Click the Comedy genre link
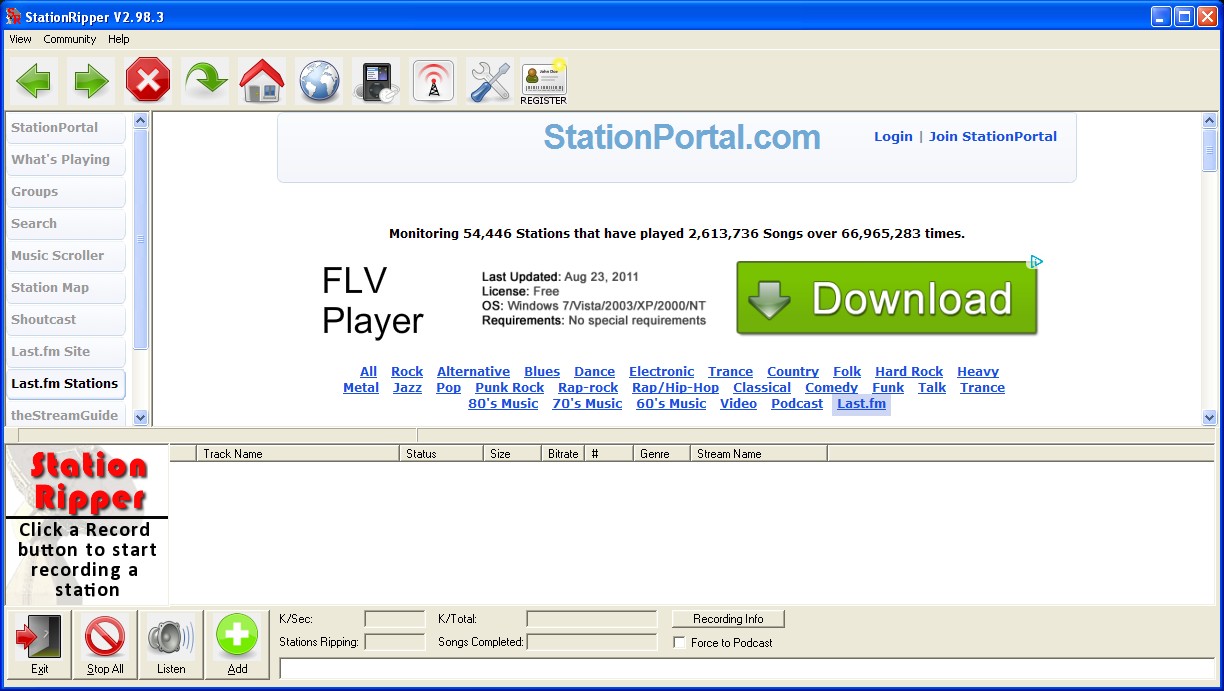 tap(832, 388)
